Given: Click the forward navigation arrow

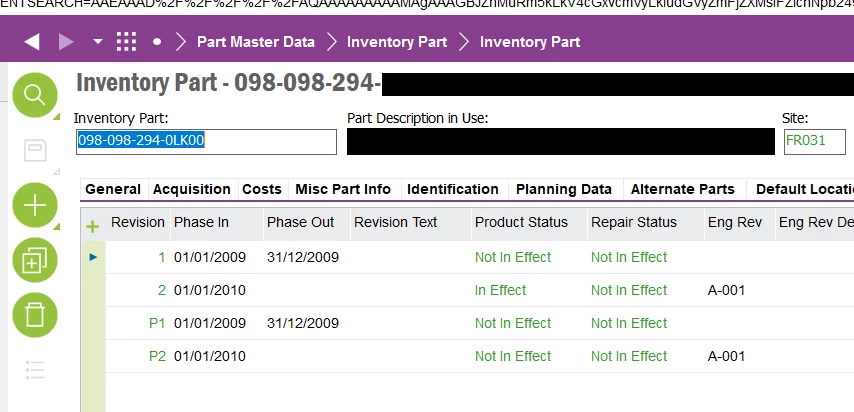Looking at the screenshot, I should point(66,42).
